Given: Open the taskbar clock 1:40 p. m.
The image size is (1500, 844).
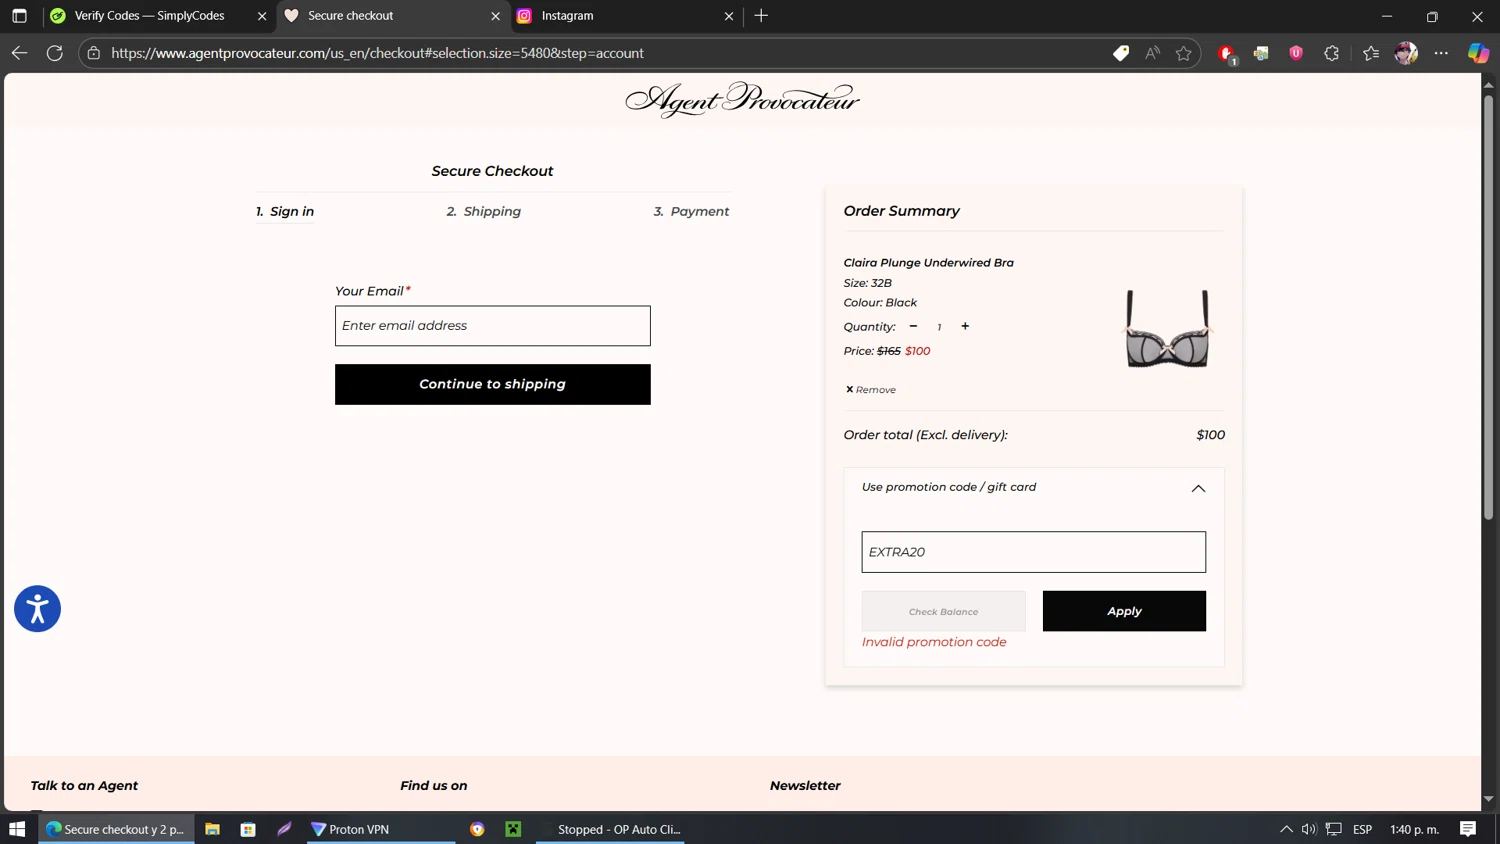Looking at the screenshot, I should tap(1414, 829).
